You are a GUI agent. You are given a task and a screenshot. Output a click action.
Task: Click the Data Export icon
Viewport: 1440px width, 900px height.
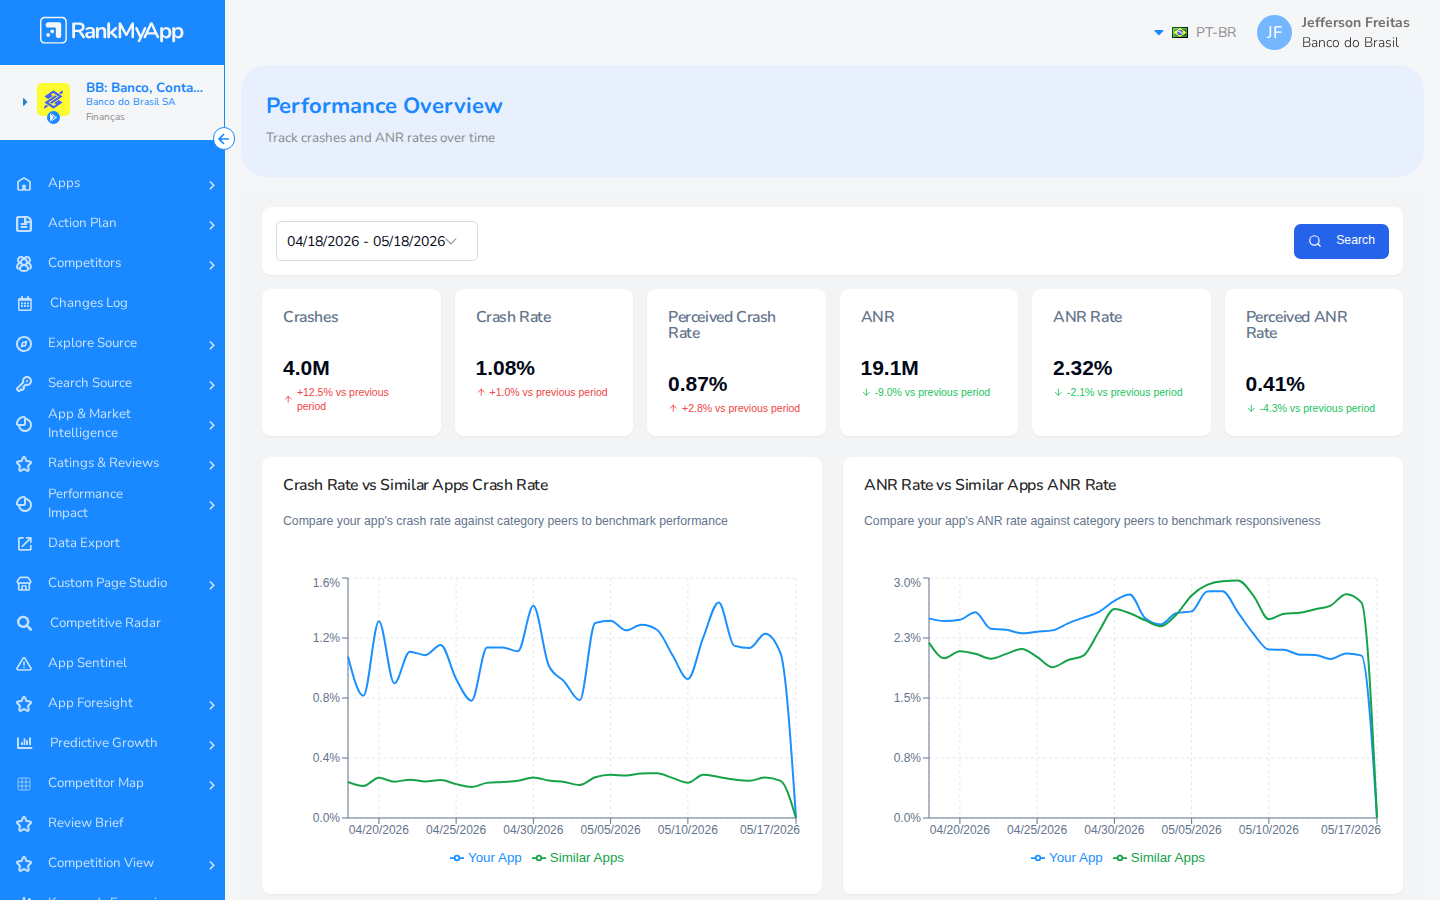(x=25, y=544)
